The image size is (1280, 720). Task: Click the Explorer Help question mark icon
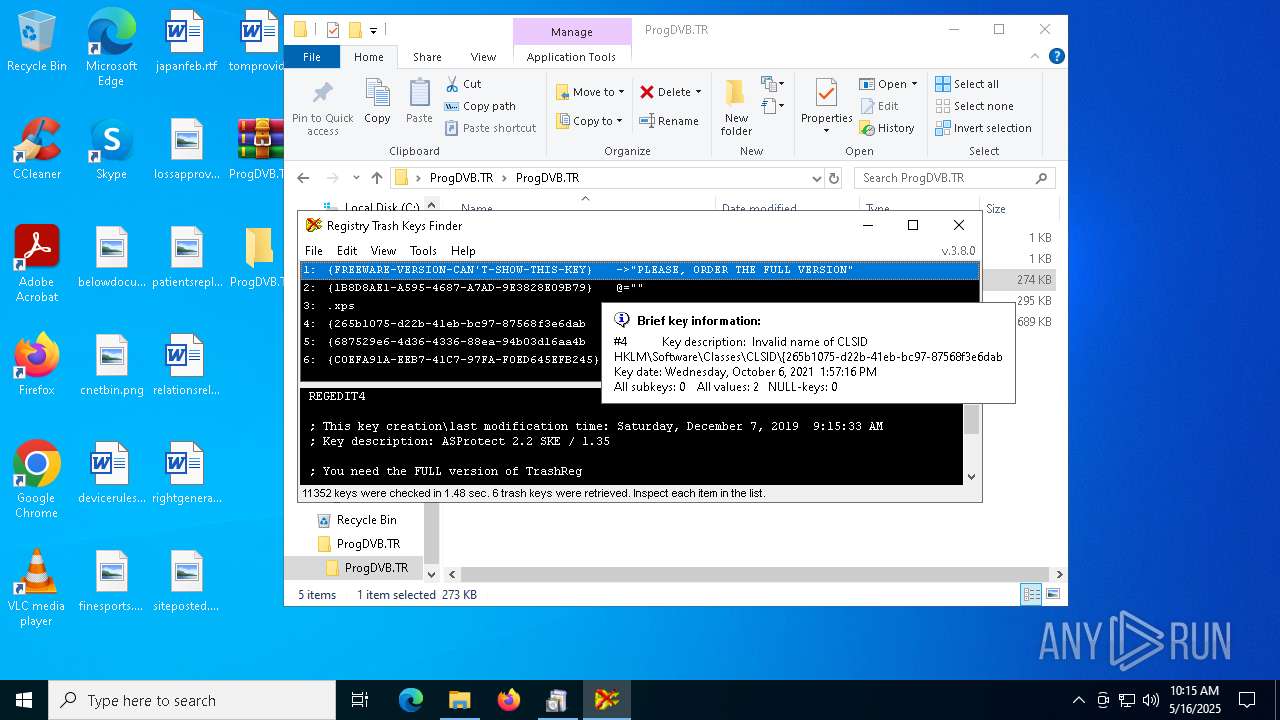coord(1056,57)
